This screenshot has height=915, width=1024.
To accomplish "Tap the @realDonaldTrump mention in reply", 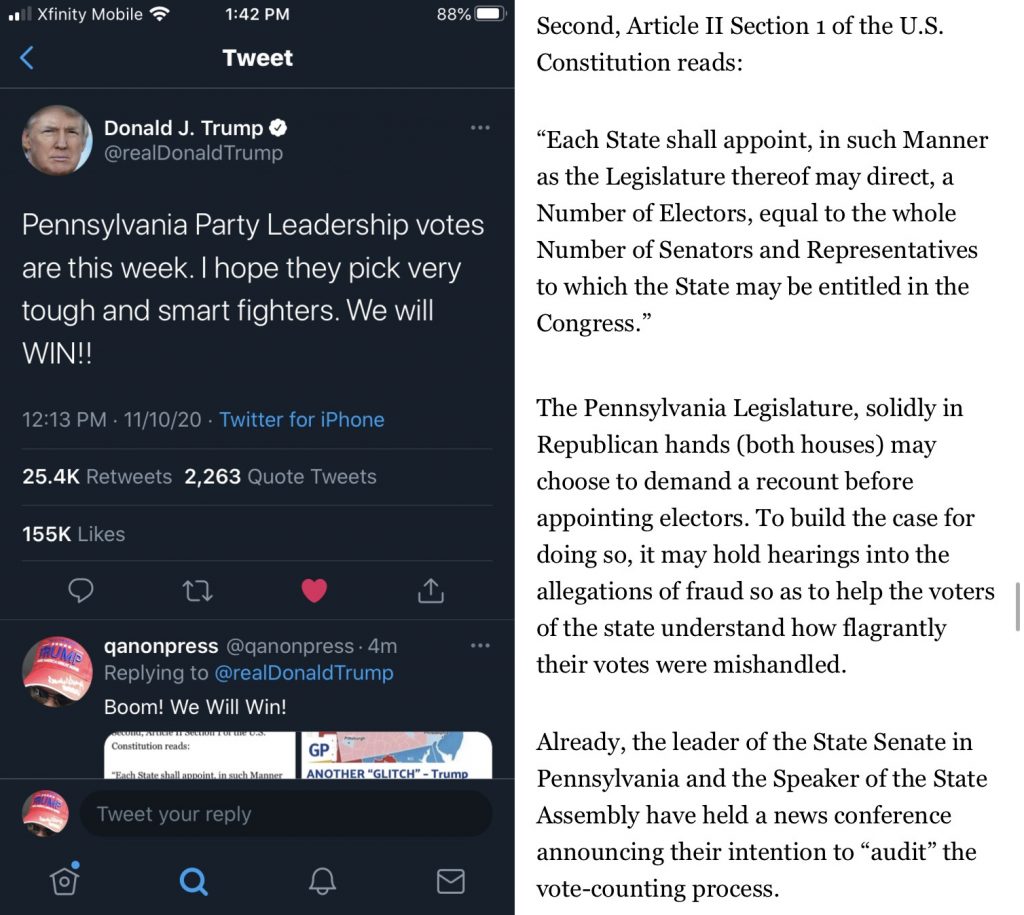I will [x=304, y=673].
